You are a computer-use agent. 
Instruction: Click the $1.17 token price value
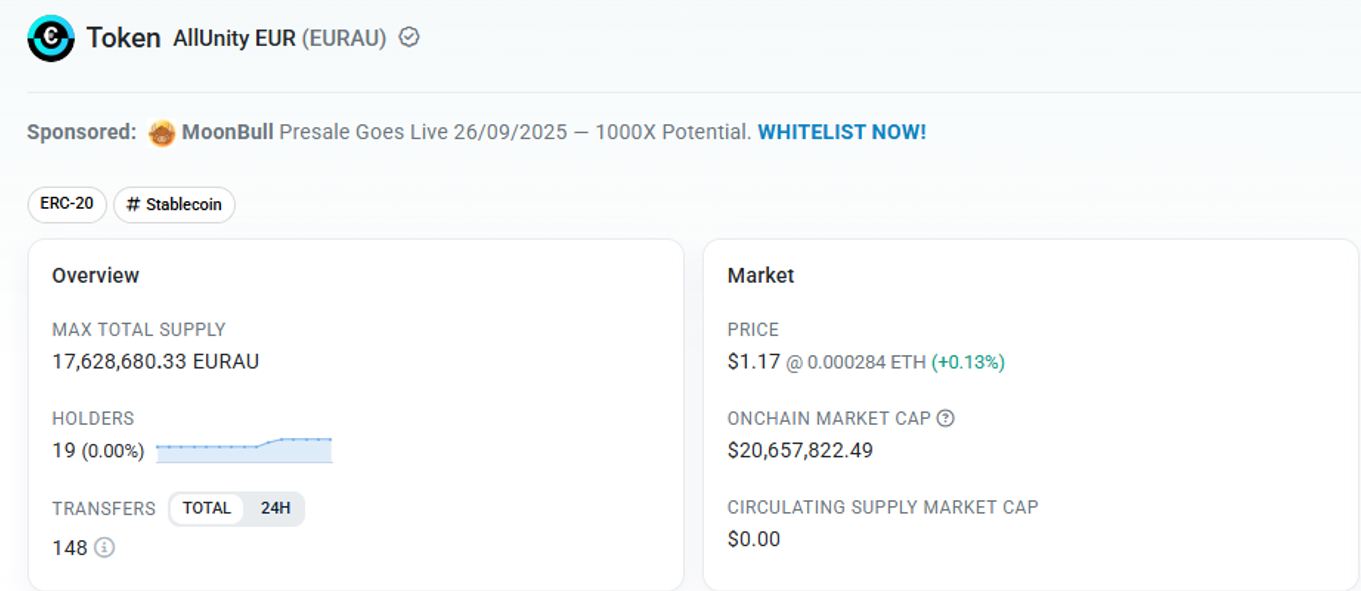753,361
